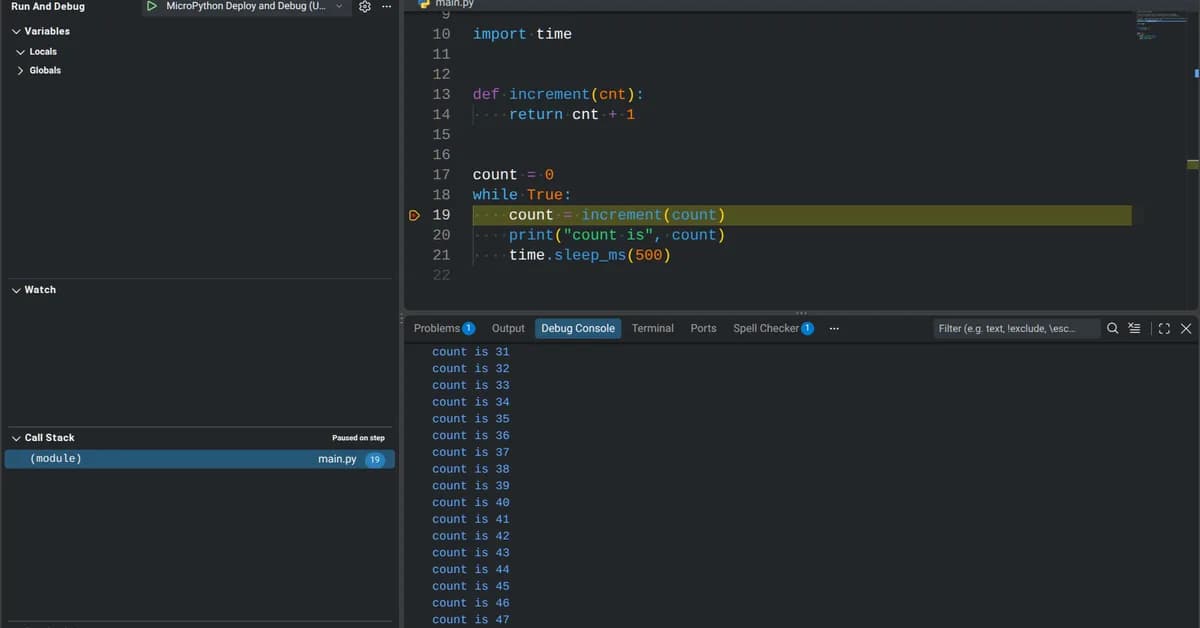This screenshot has width=1200, height=628.
Task: Click the Spell Checker count badge
Action: click(807, 328)
